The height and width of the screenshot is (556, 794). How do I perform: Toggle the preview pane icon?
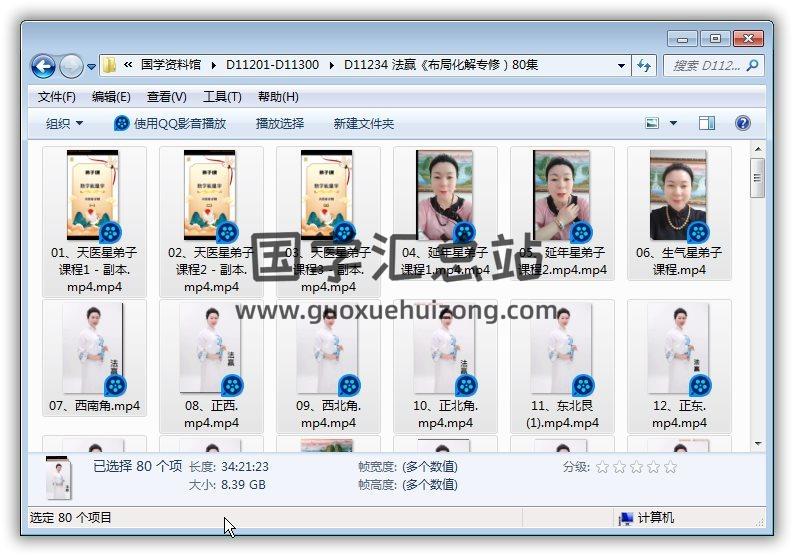coord(707,123)
